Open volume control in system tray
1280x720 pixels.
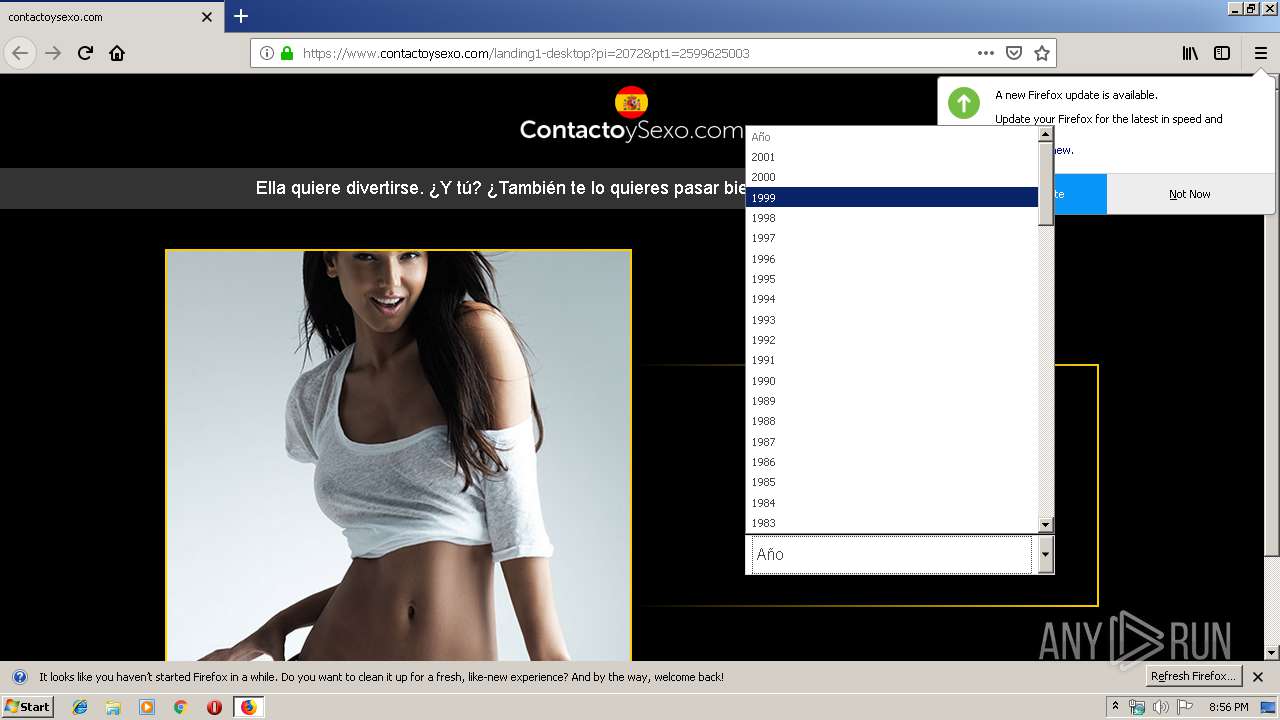[1160, 707]
